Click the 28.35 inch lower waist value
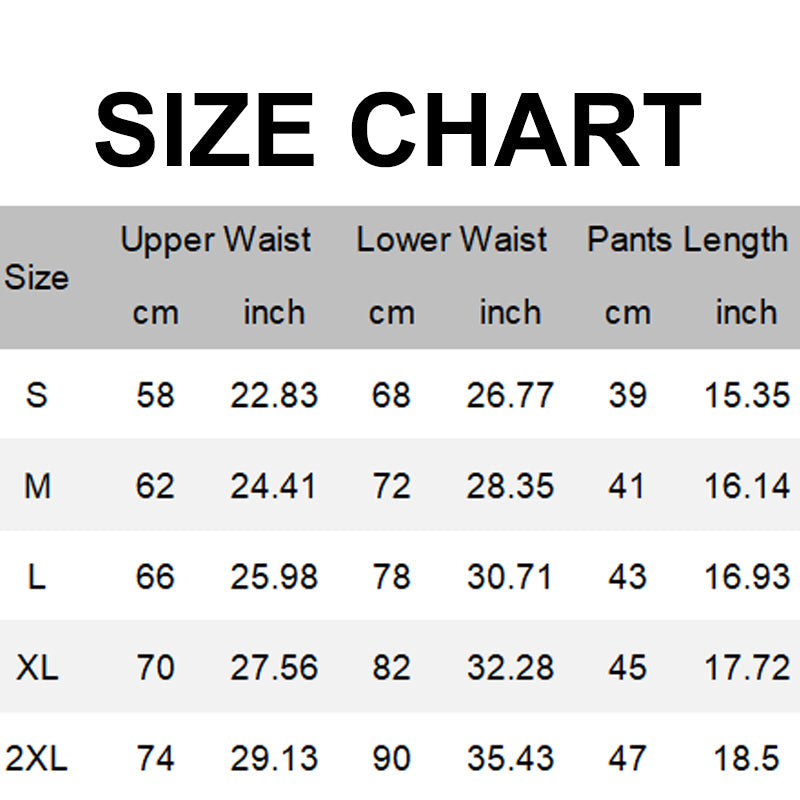 click(x=510, y=486)
